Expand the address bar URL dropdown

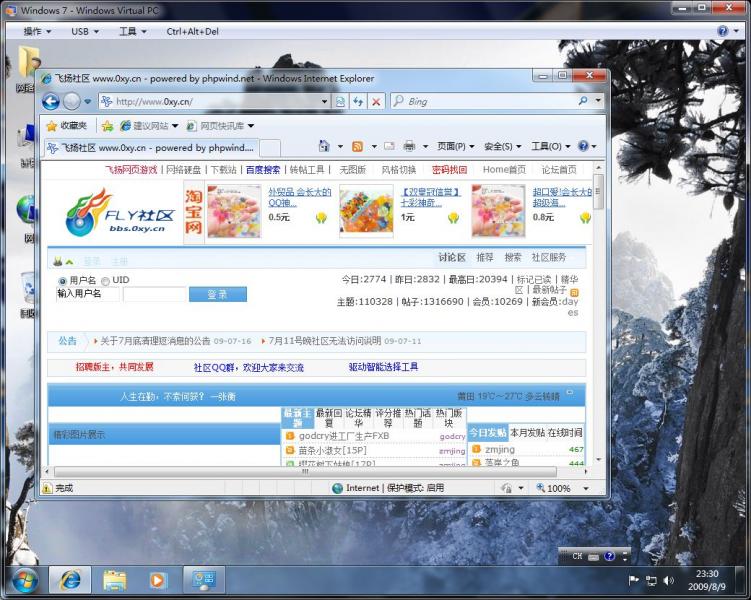[324, 102]
